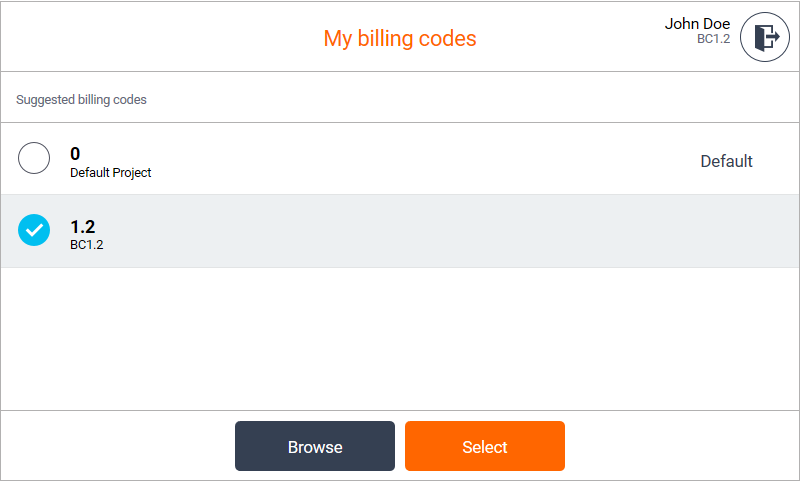Image resolution: width=802 pixels, height=483 pixels.
Task: Select the radio button for code 0
Action: [34, 158]
